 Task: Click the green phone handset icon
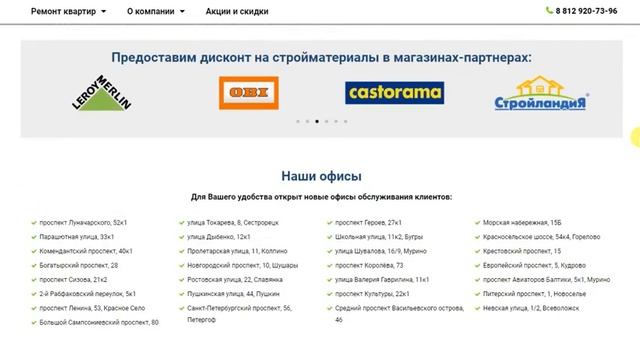tap(549, 11)
